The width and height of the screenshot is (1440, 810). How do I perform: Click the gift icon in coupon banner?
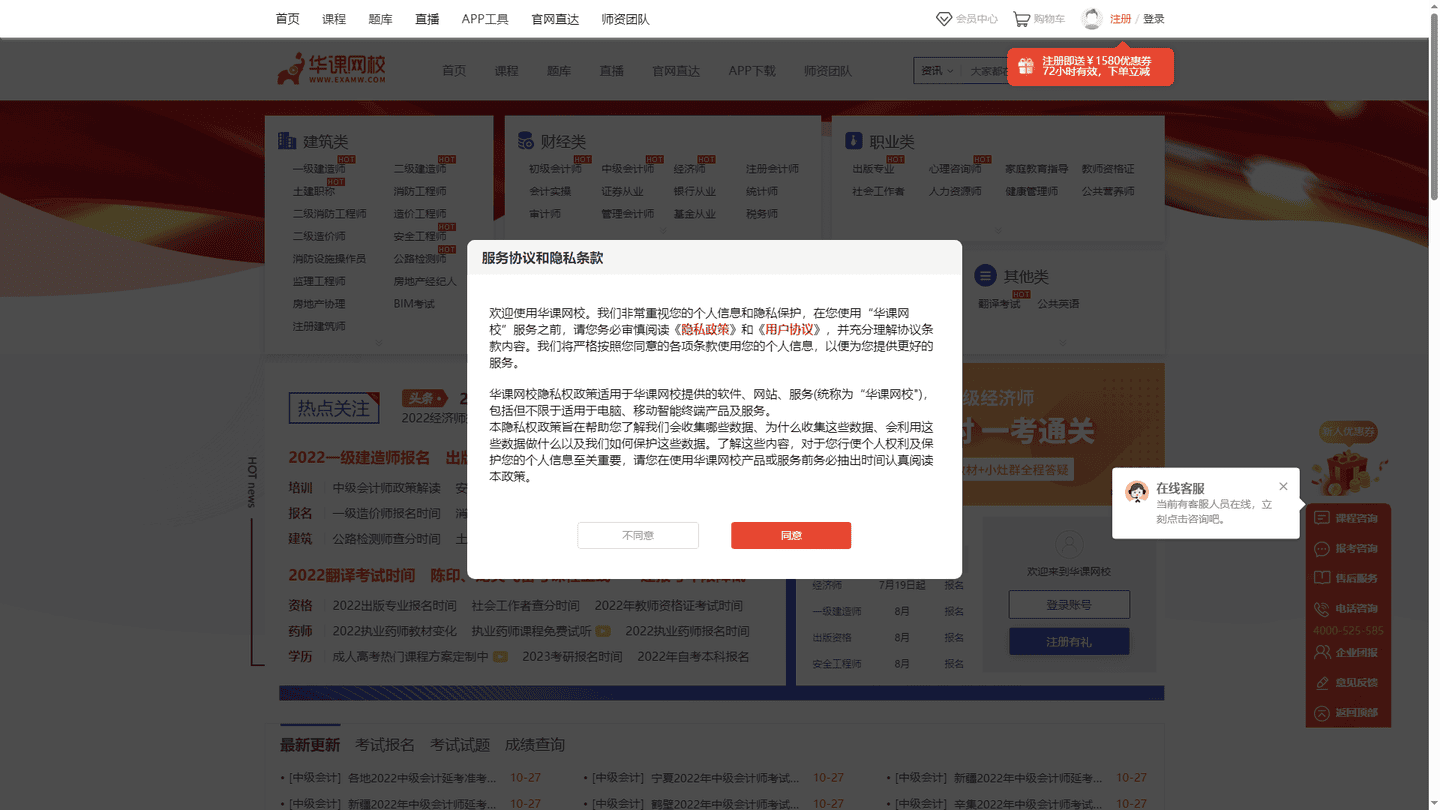click(x=1025, y=66)
